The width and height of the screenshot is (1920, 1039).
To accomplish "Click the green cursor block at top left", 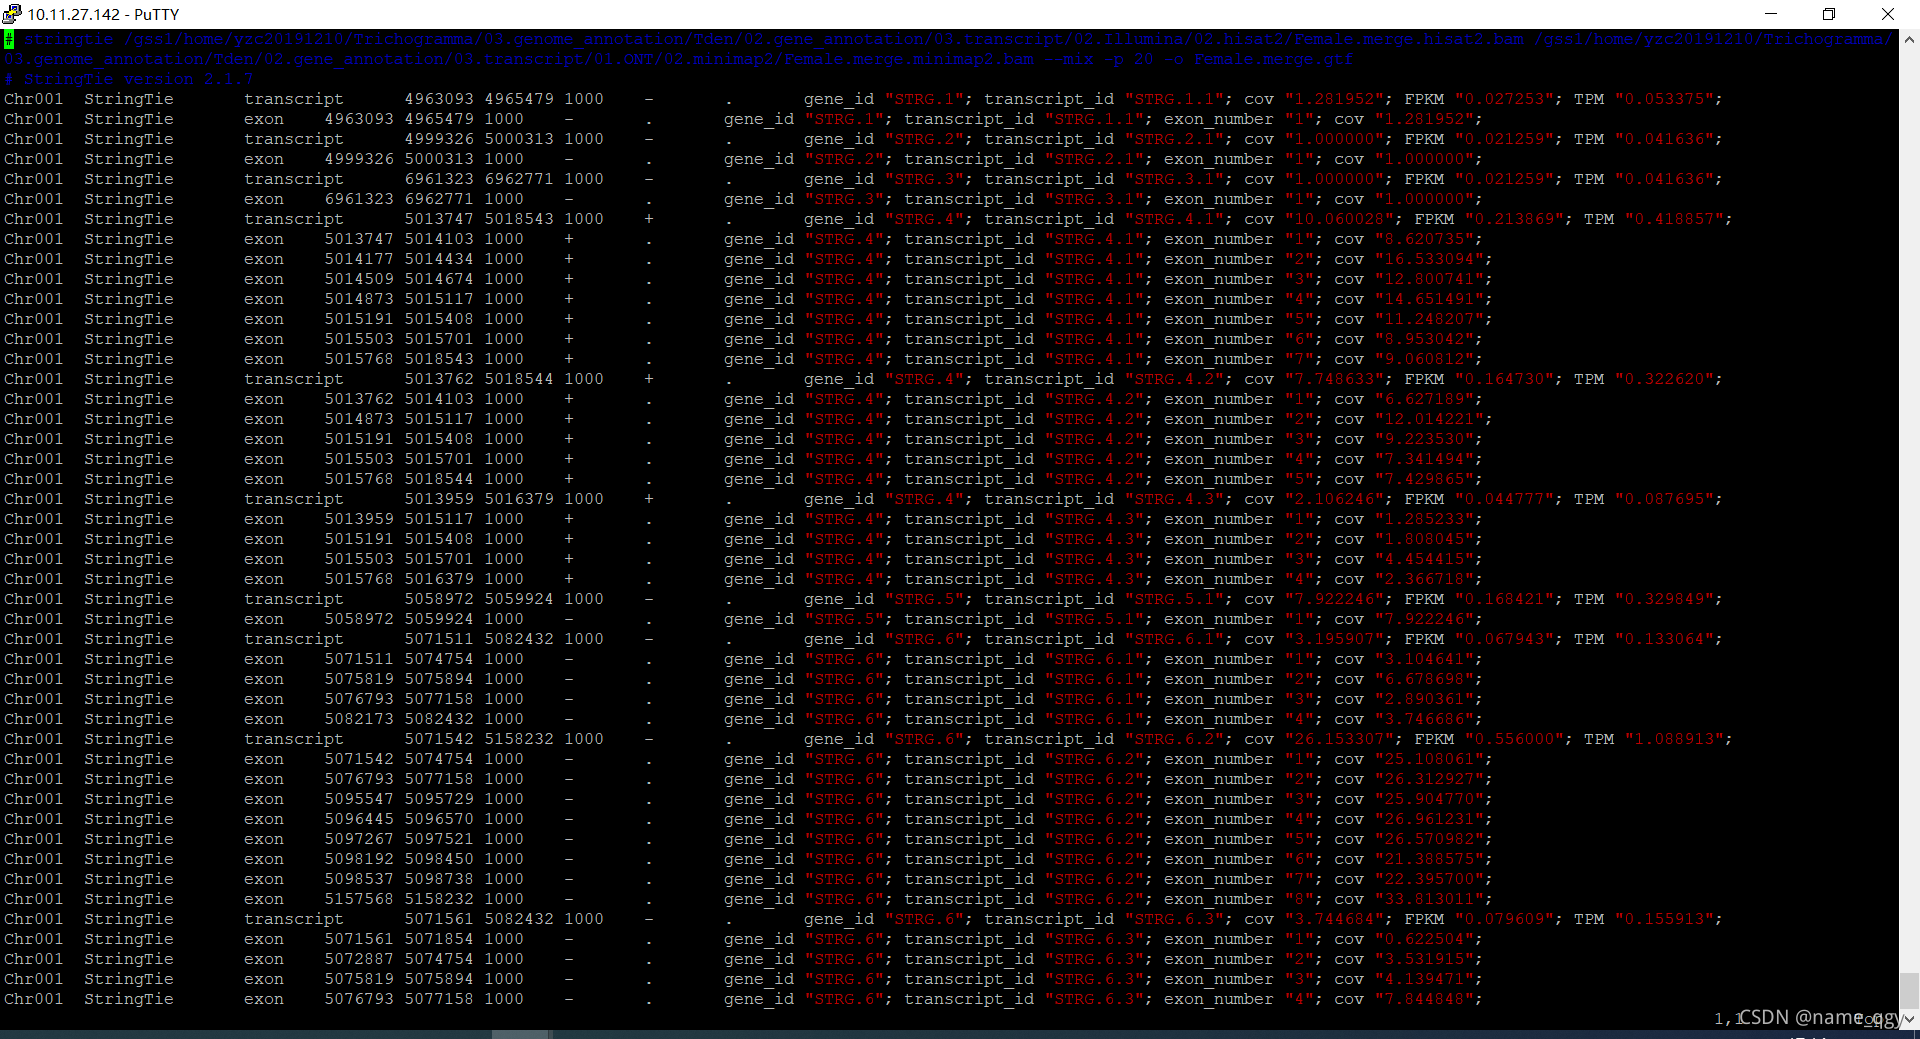I will [9, 39].
